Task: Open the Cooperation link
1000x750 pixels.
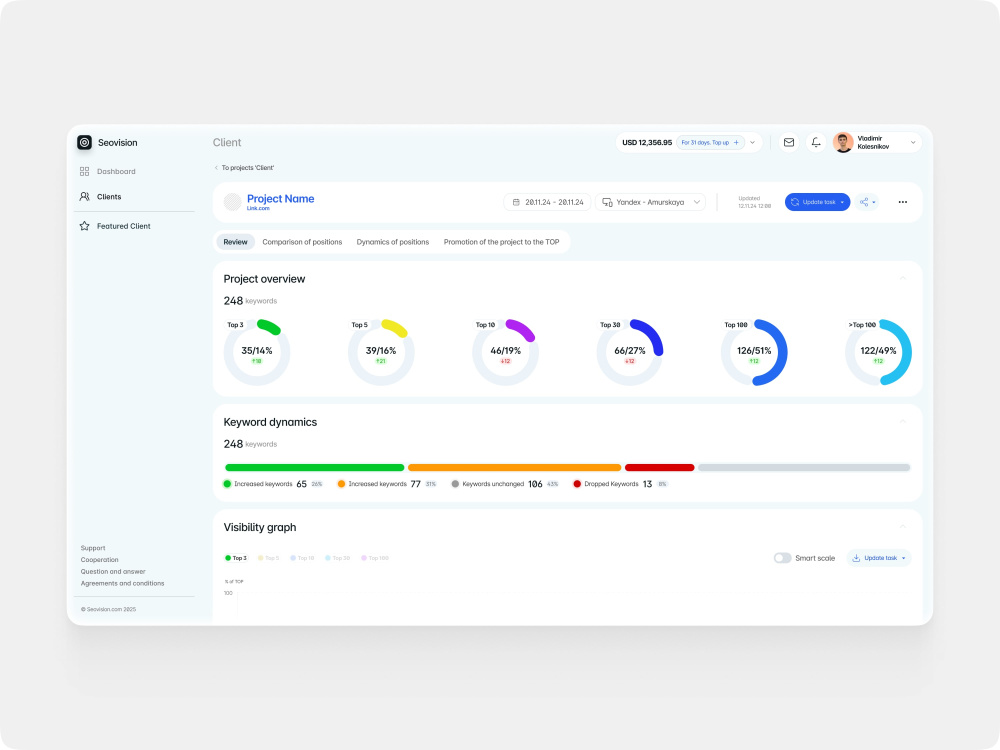Action: (99, 560)
